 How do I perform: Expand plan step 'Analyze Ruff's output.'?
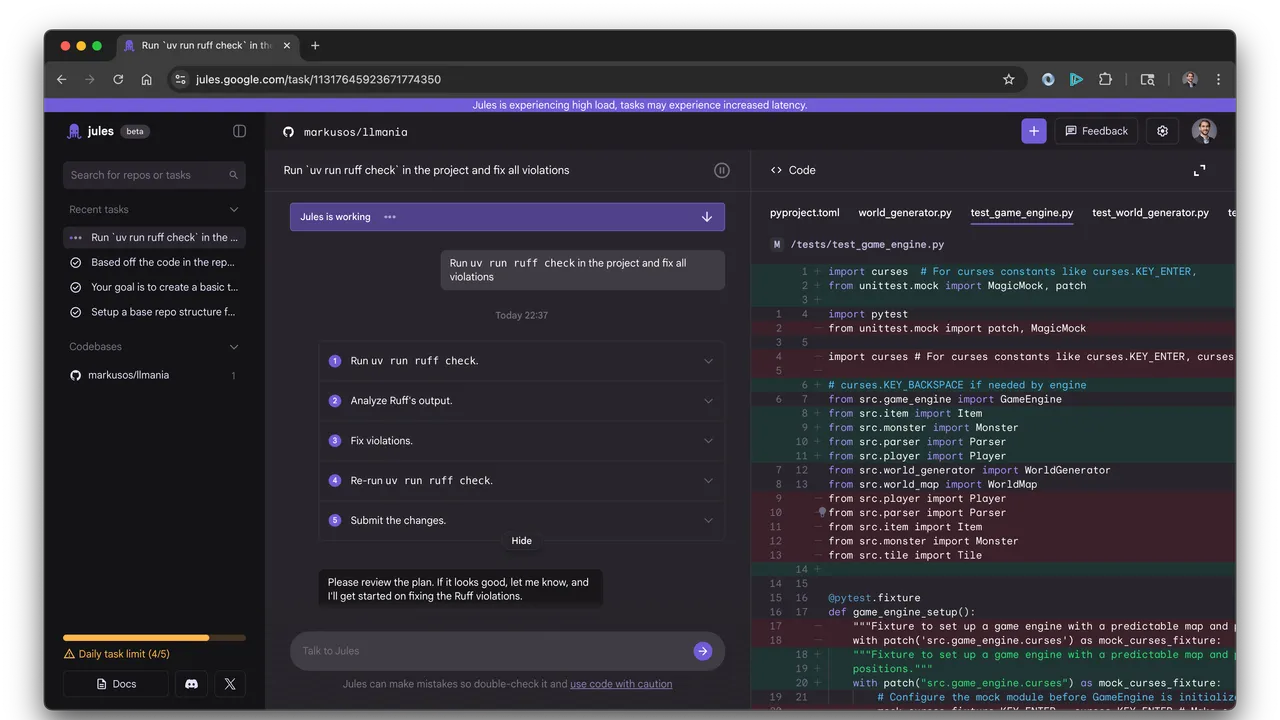pyautogui.click(x=522, y=401)
